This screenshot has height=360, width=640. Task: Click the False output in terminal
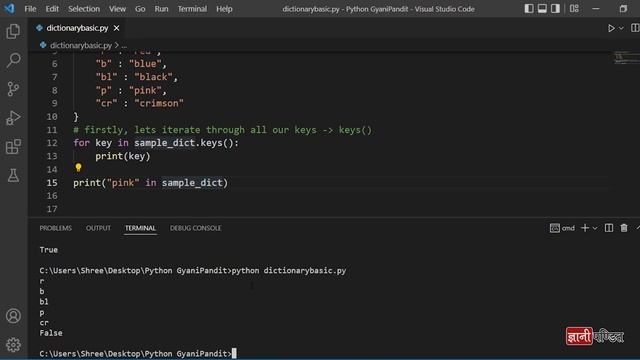click(x=51, y=333)
